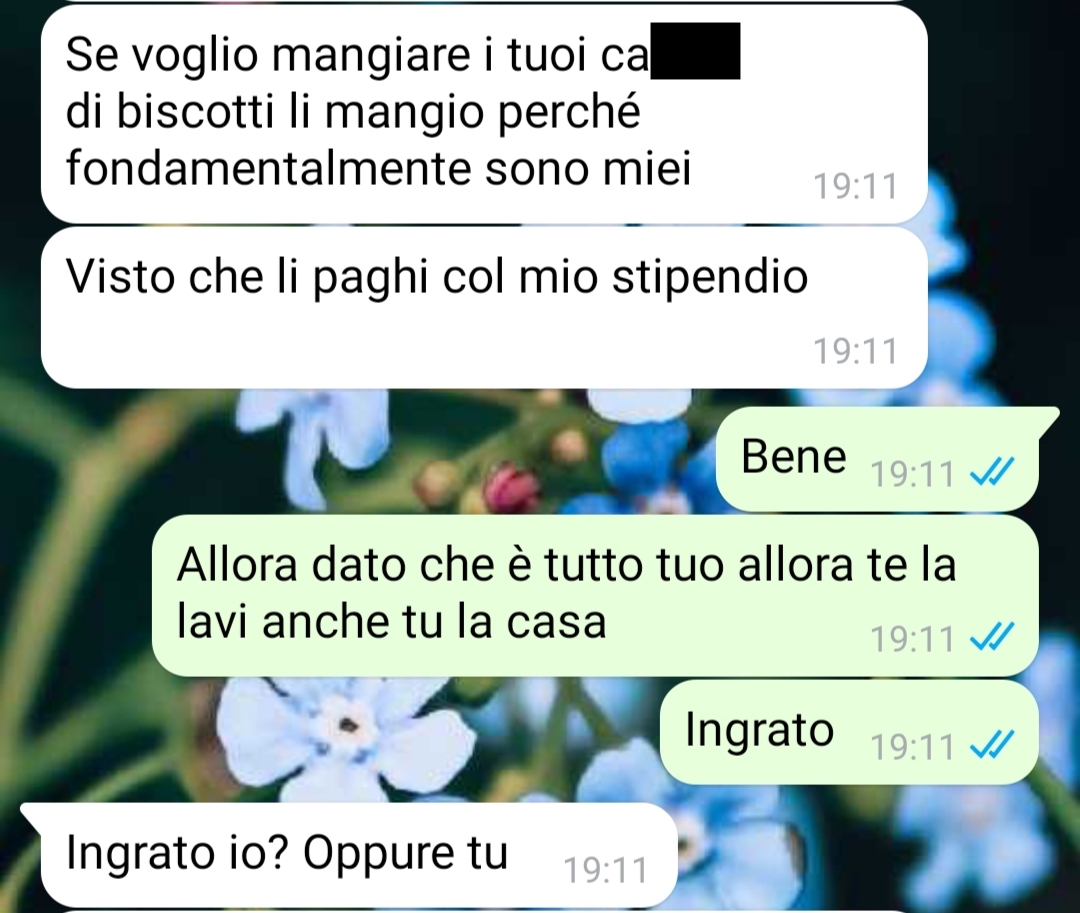The height and width of the screenshot is (913, 1080).
Task: Tap the 19:11 time next to 'Bene'
Action: click(x=912, y=474)
